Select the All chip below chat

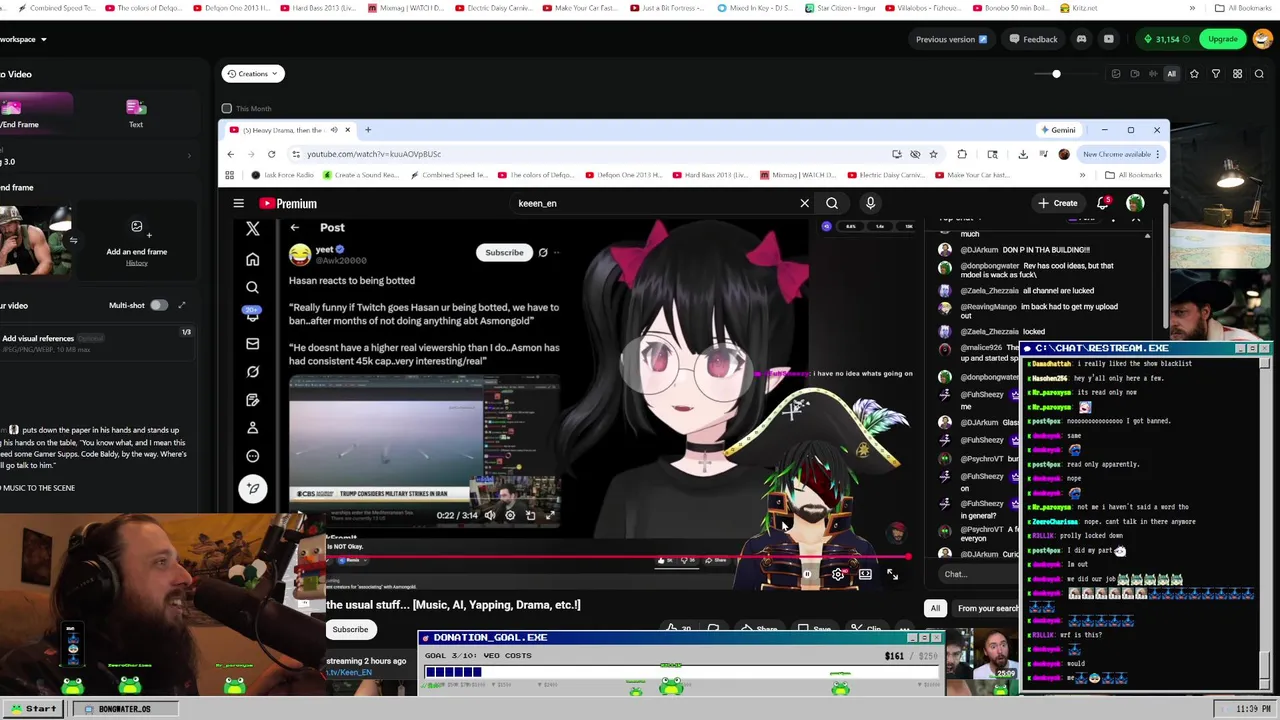(x=935, y=608)
